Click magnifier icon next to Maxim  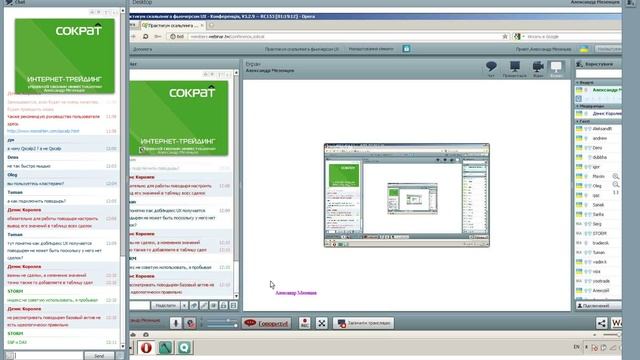[x=616, y=176]
